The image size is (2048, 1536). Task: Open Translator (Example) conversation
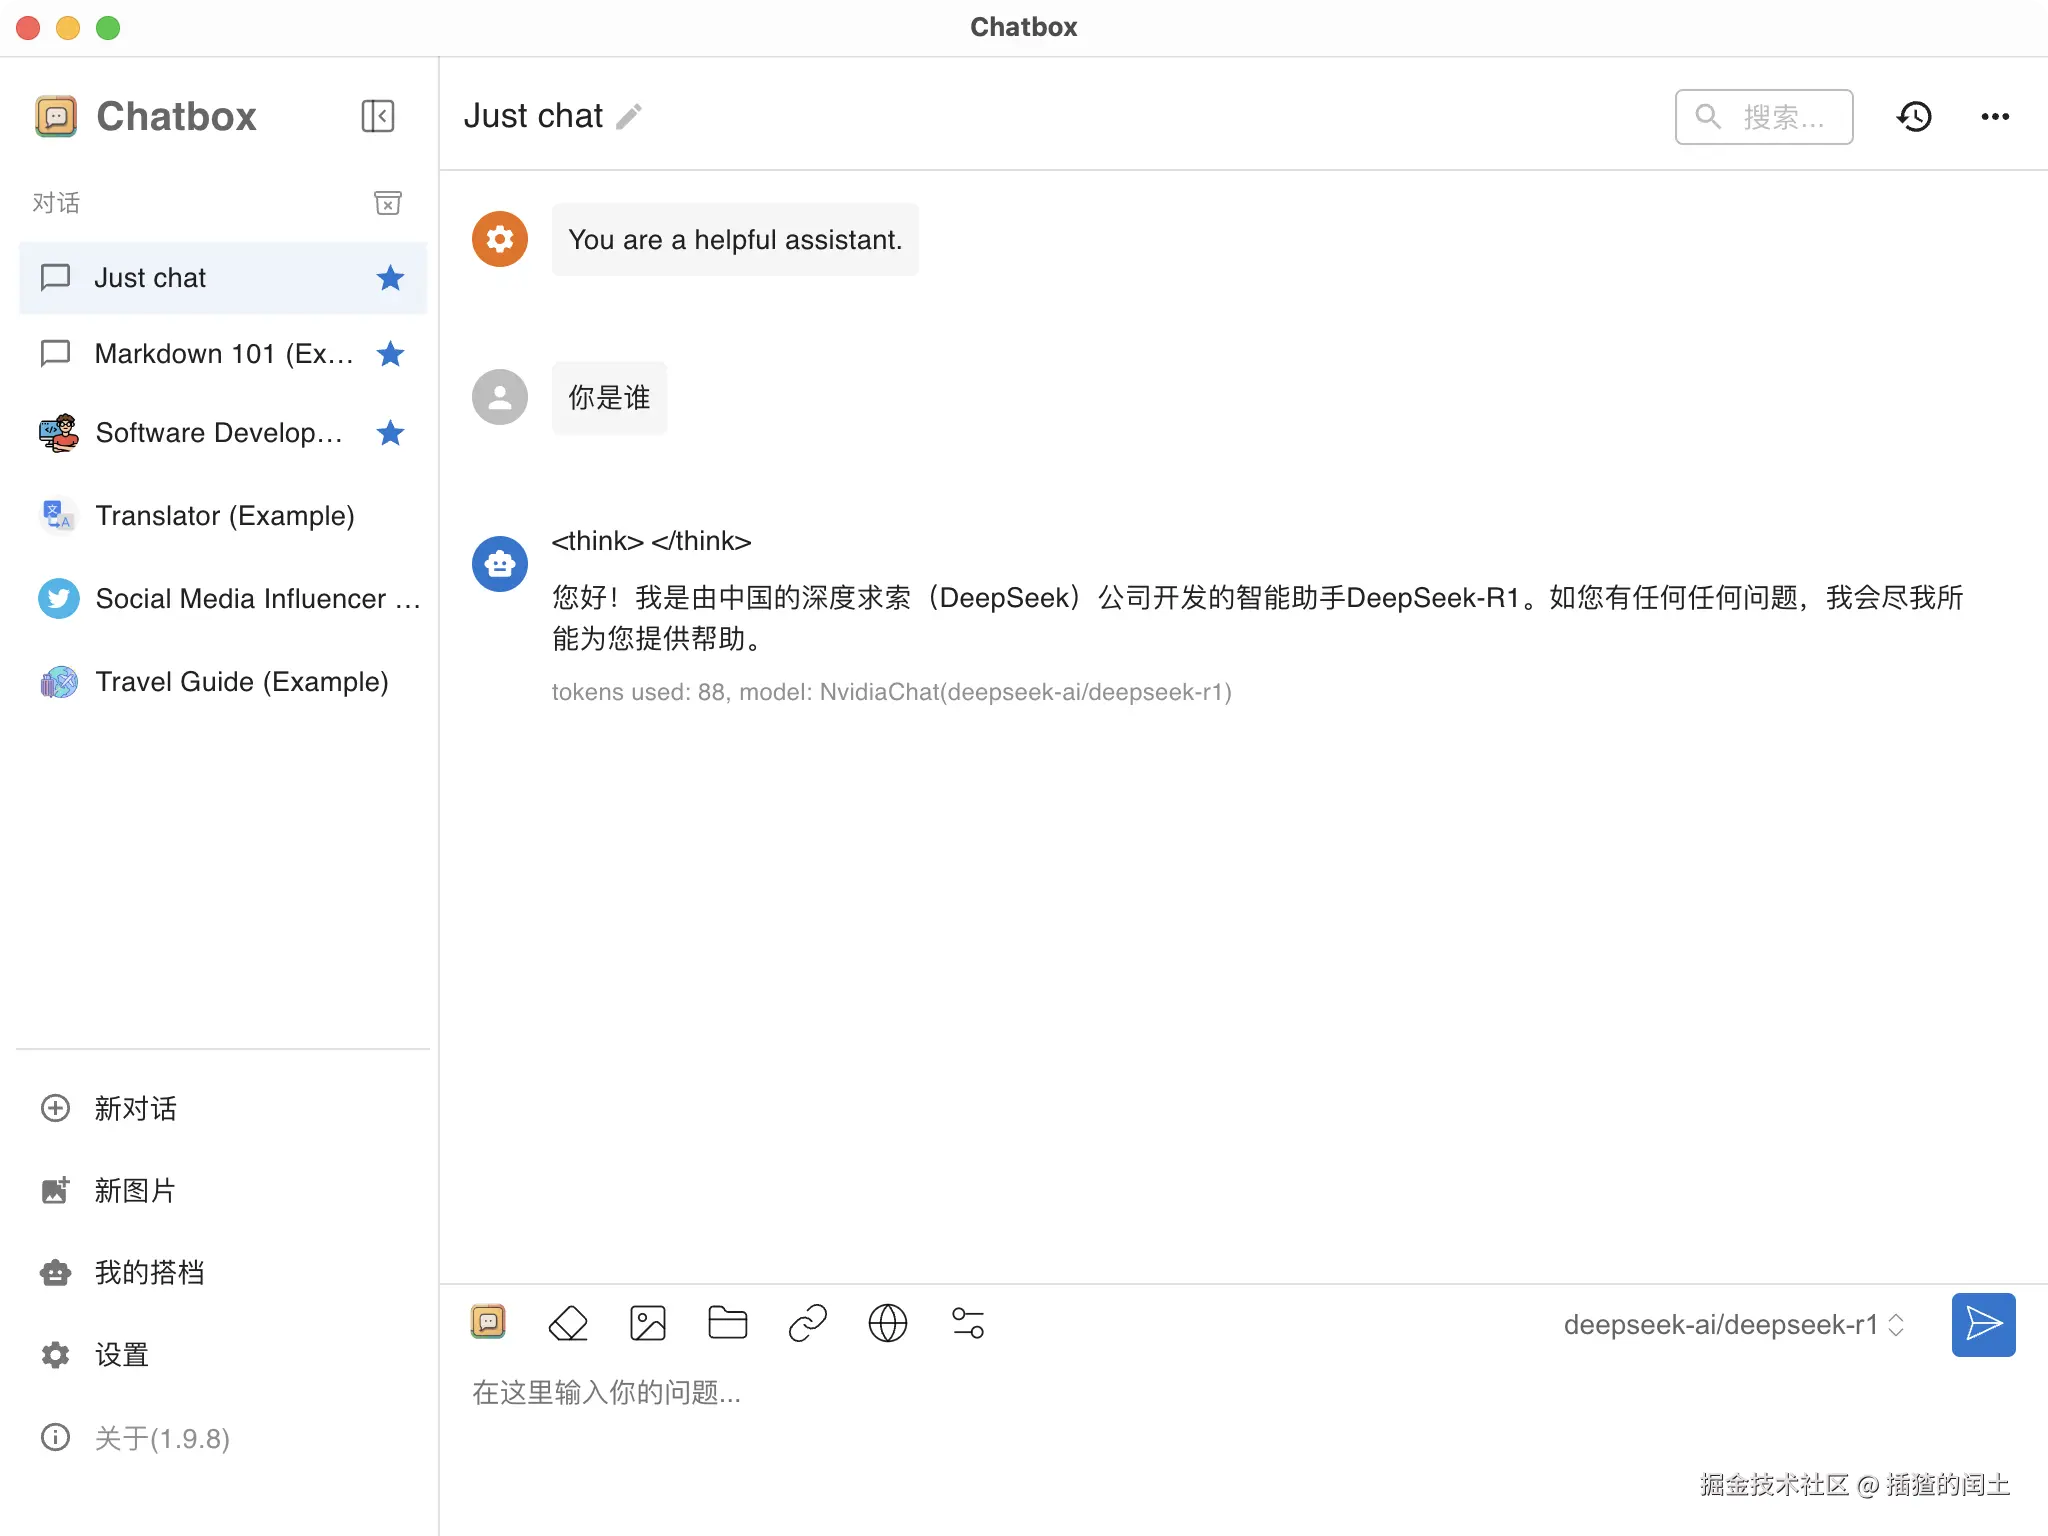coord(225,516)
